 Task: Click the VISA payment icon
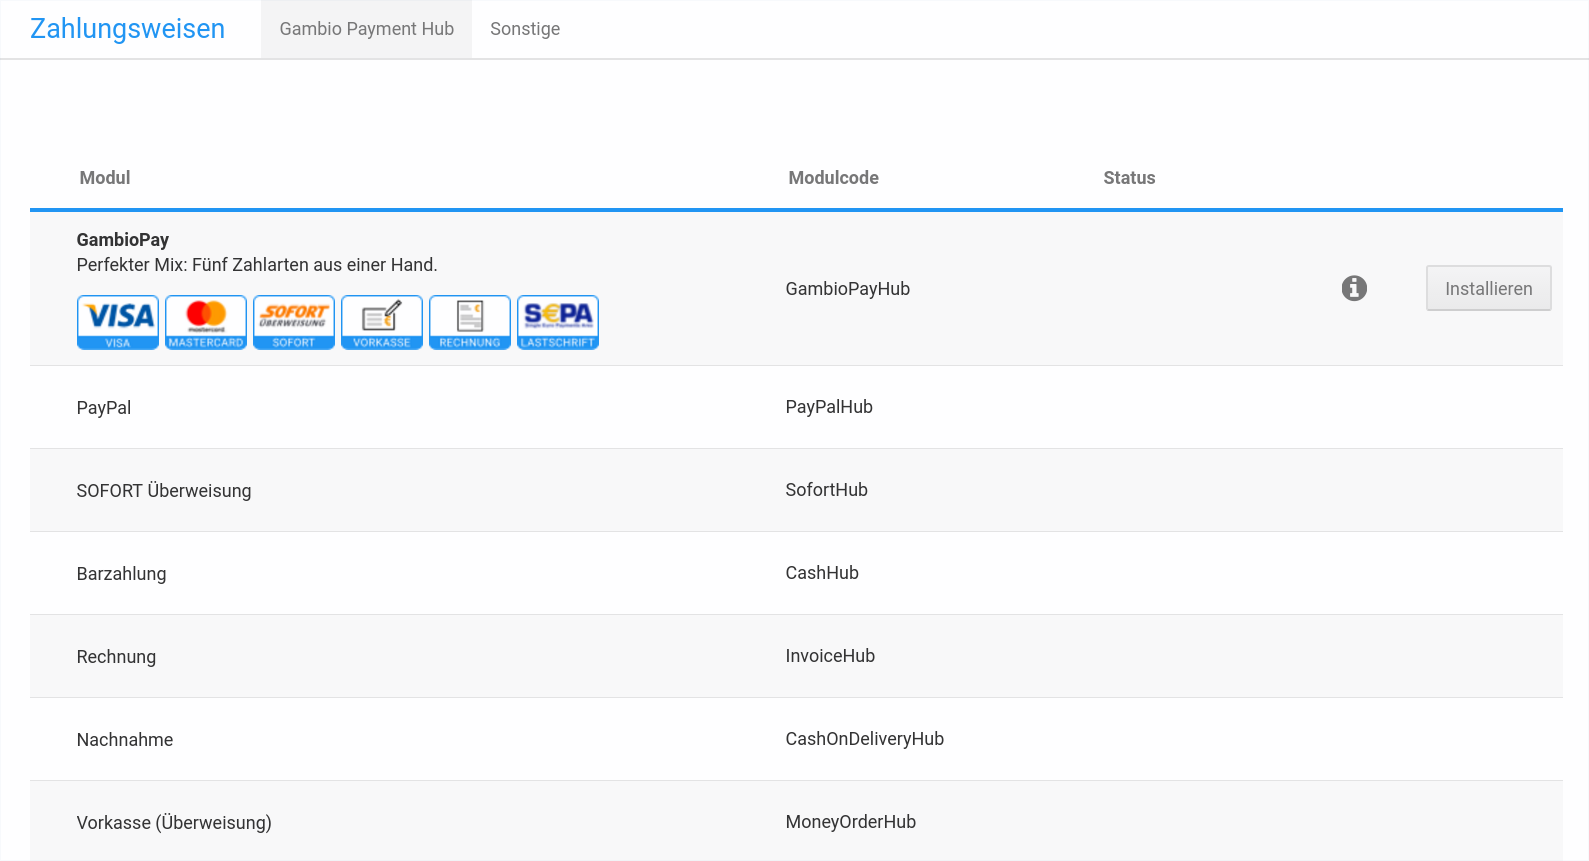(x=118, y=322)
